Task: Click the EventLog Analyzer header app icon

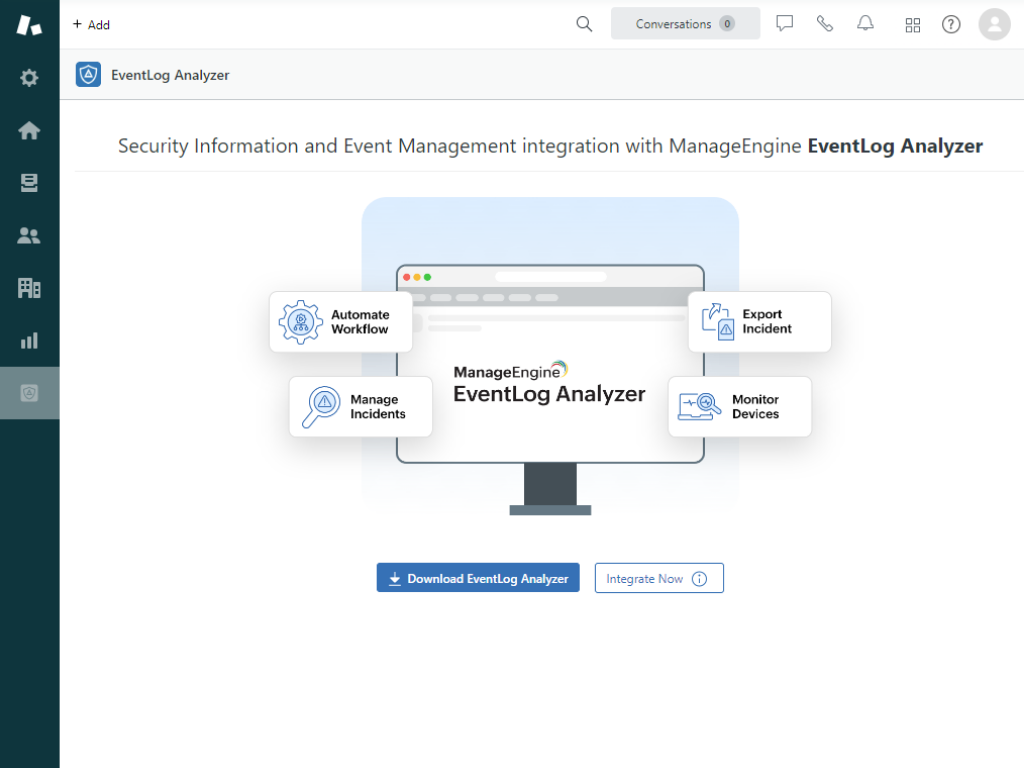Action: pos(89,75)
